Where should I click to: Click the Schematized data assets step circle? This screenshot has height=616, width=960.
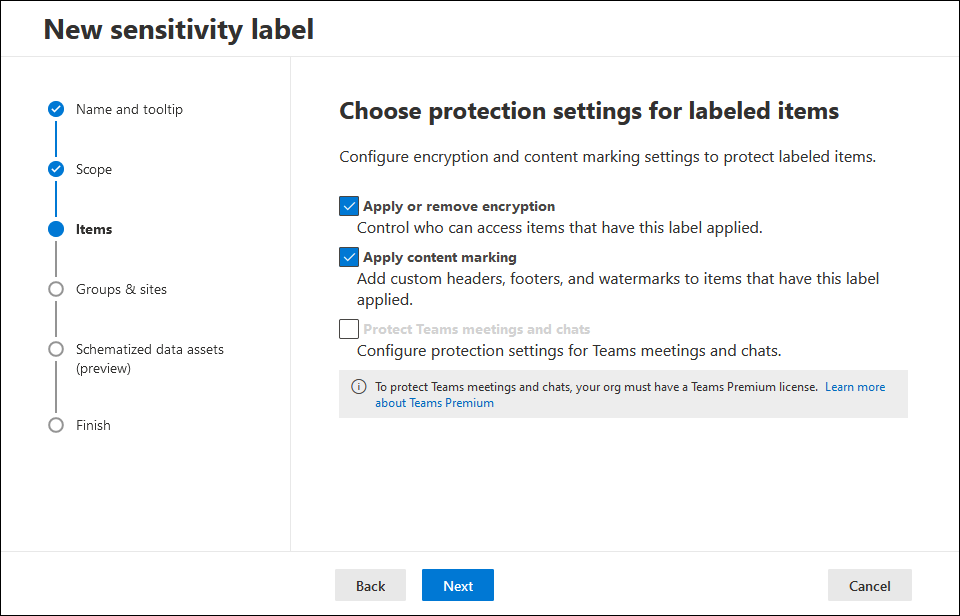[56, 349]
